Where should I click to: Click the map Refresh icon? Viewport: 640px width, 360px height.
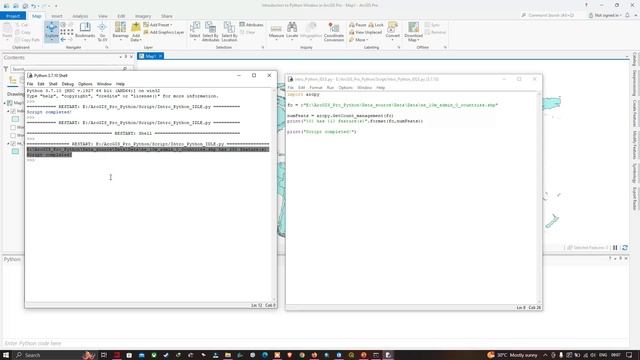tap(625, 248)
